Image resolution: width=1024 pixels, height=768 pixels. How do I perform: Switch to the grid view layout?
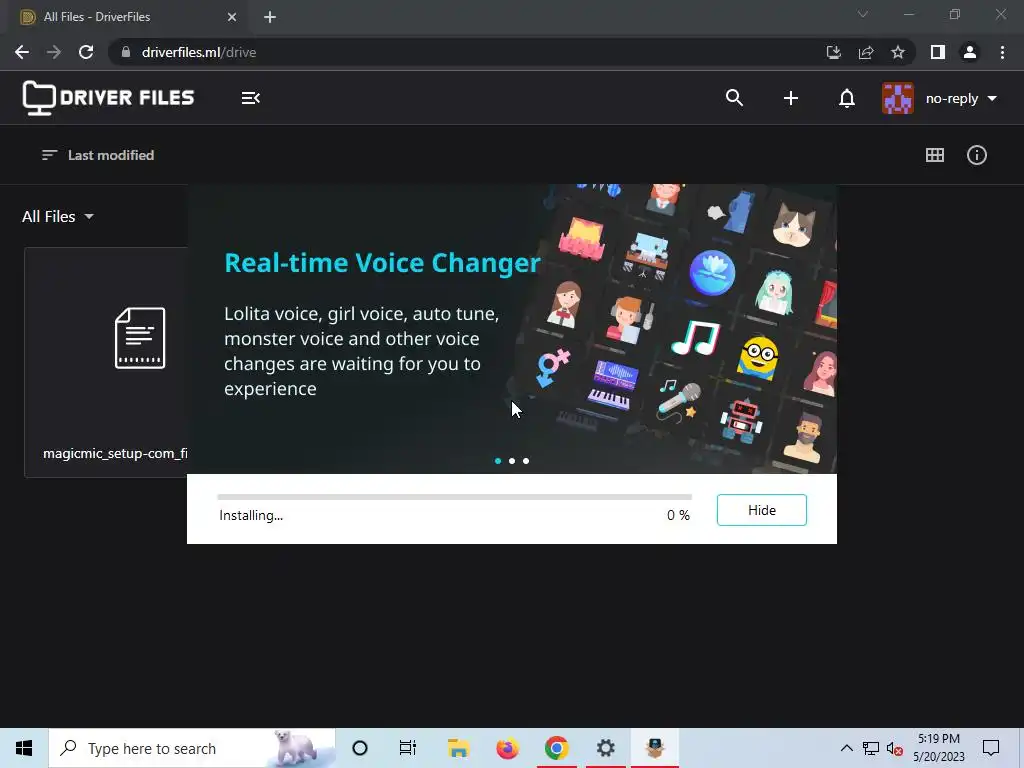935,155
